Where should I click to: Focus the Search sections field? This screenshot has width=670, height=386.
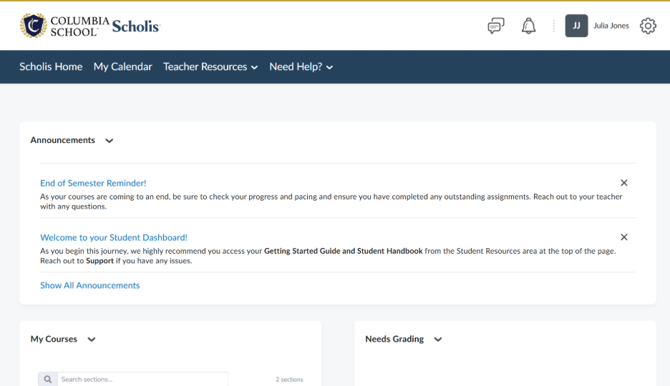pyautogui.click(x=143, y=379)
